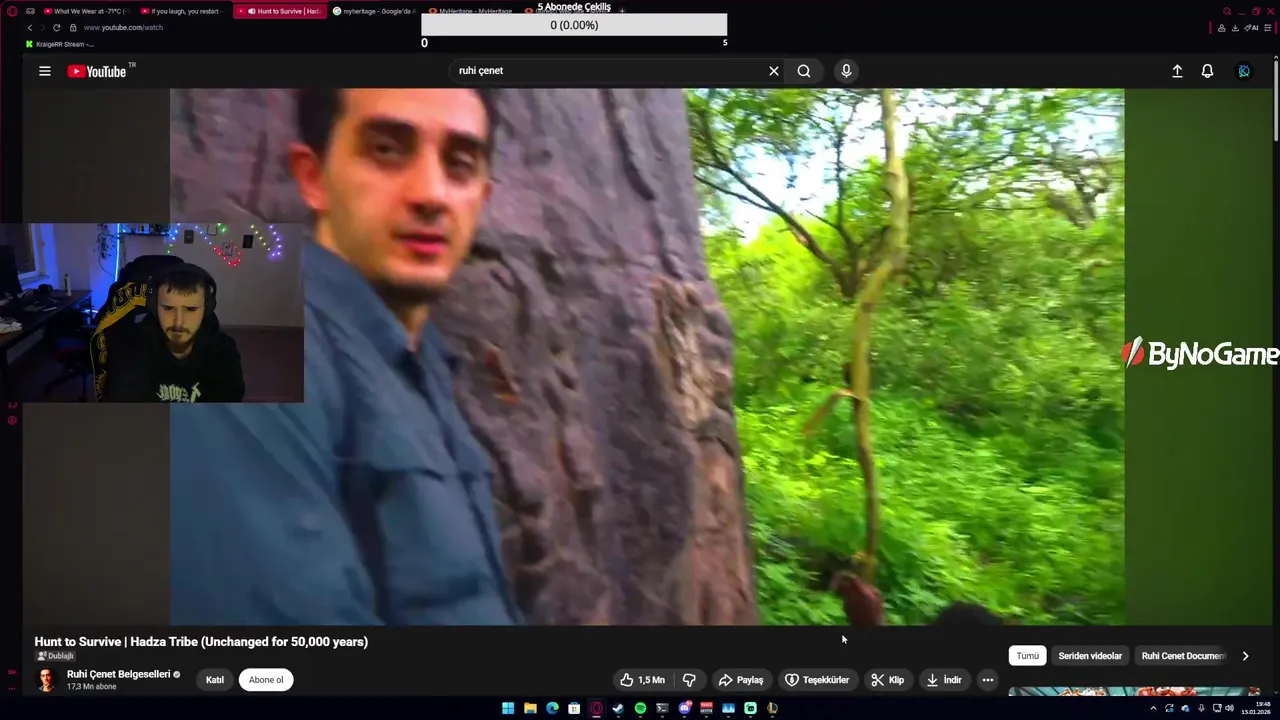
Task: Open the YouTube create/upload icon
Action: 1177,71
